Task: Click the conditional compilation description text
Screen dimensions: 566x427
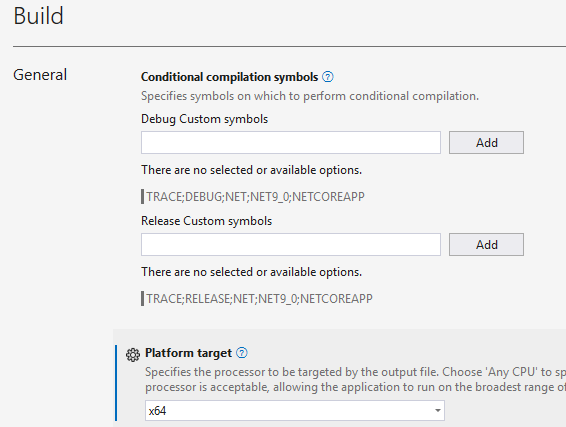Action: pos(310,96)
